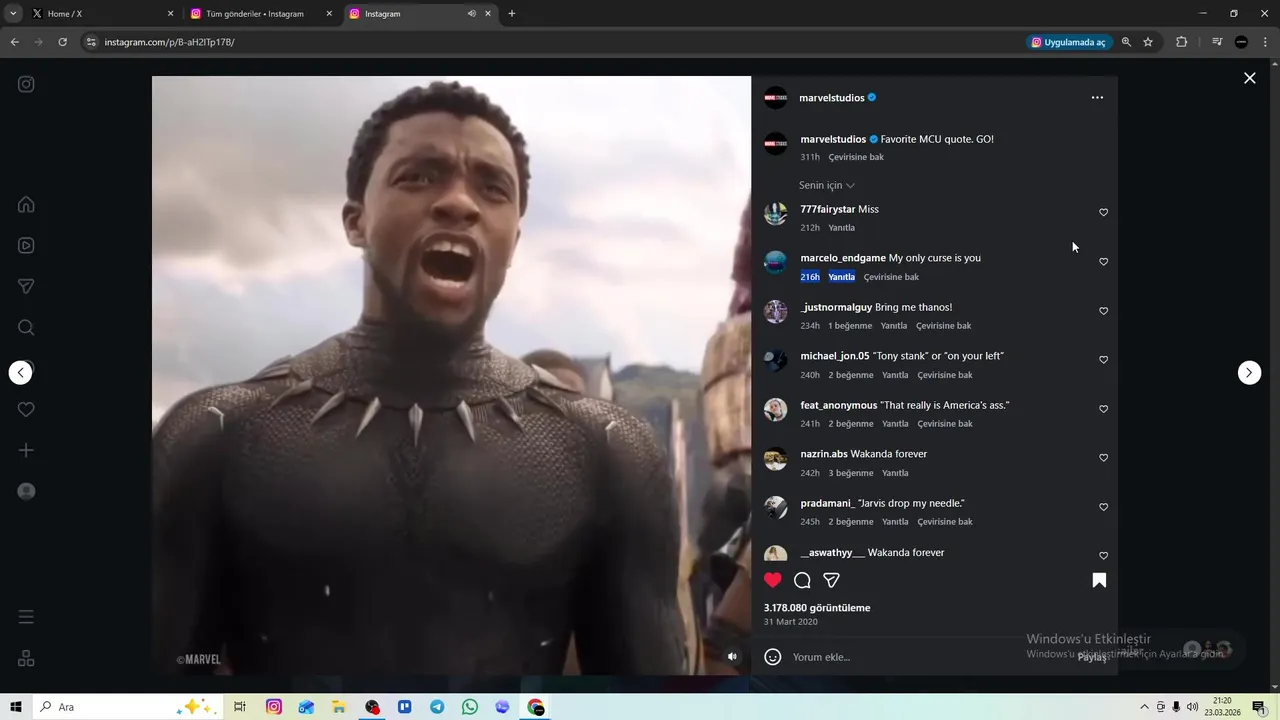The height and width of the screenshot is (720, 1280).
Task: Open Direct messages paper-plane in sidebar
Action: point(26,286)
